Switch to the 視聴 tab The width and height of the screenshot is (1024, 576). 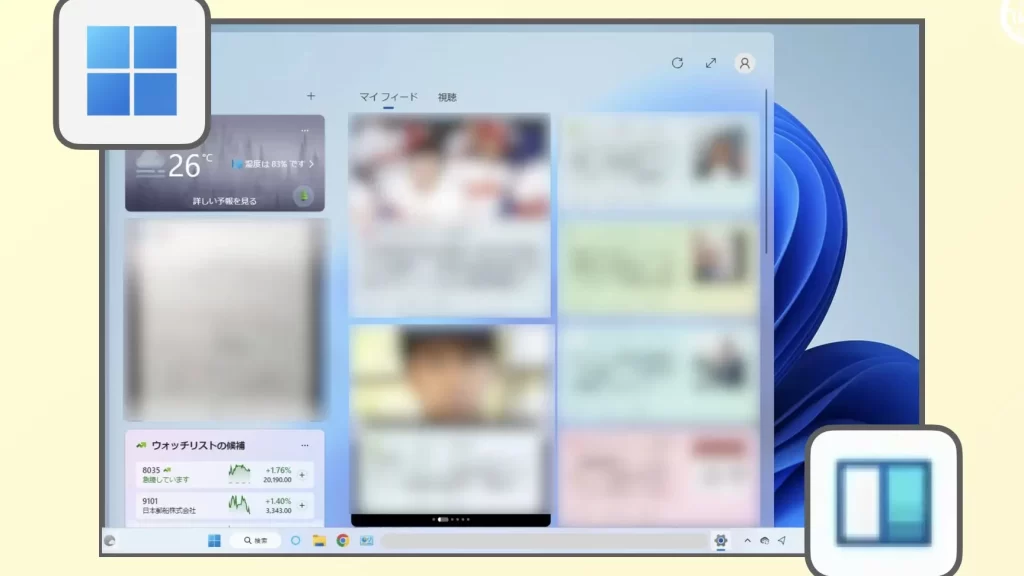coord(447,97)
